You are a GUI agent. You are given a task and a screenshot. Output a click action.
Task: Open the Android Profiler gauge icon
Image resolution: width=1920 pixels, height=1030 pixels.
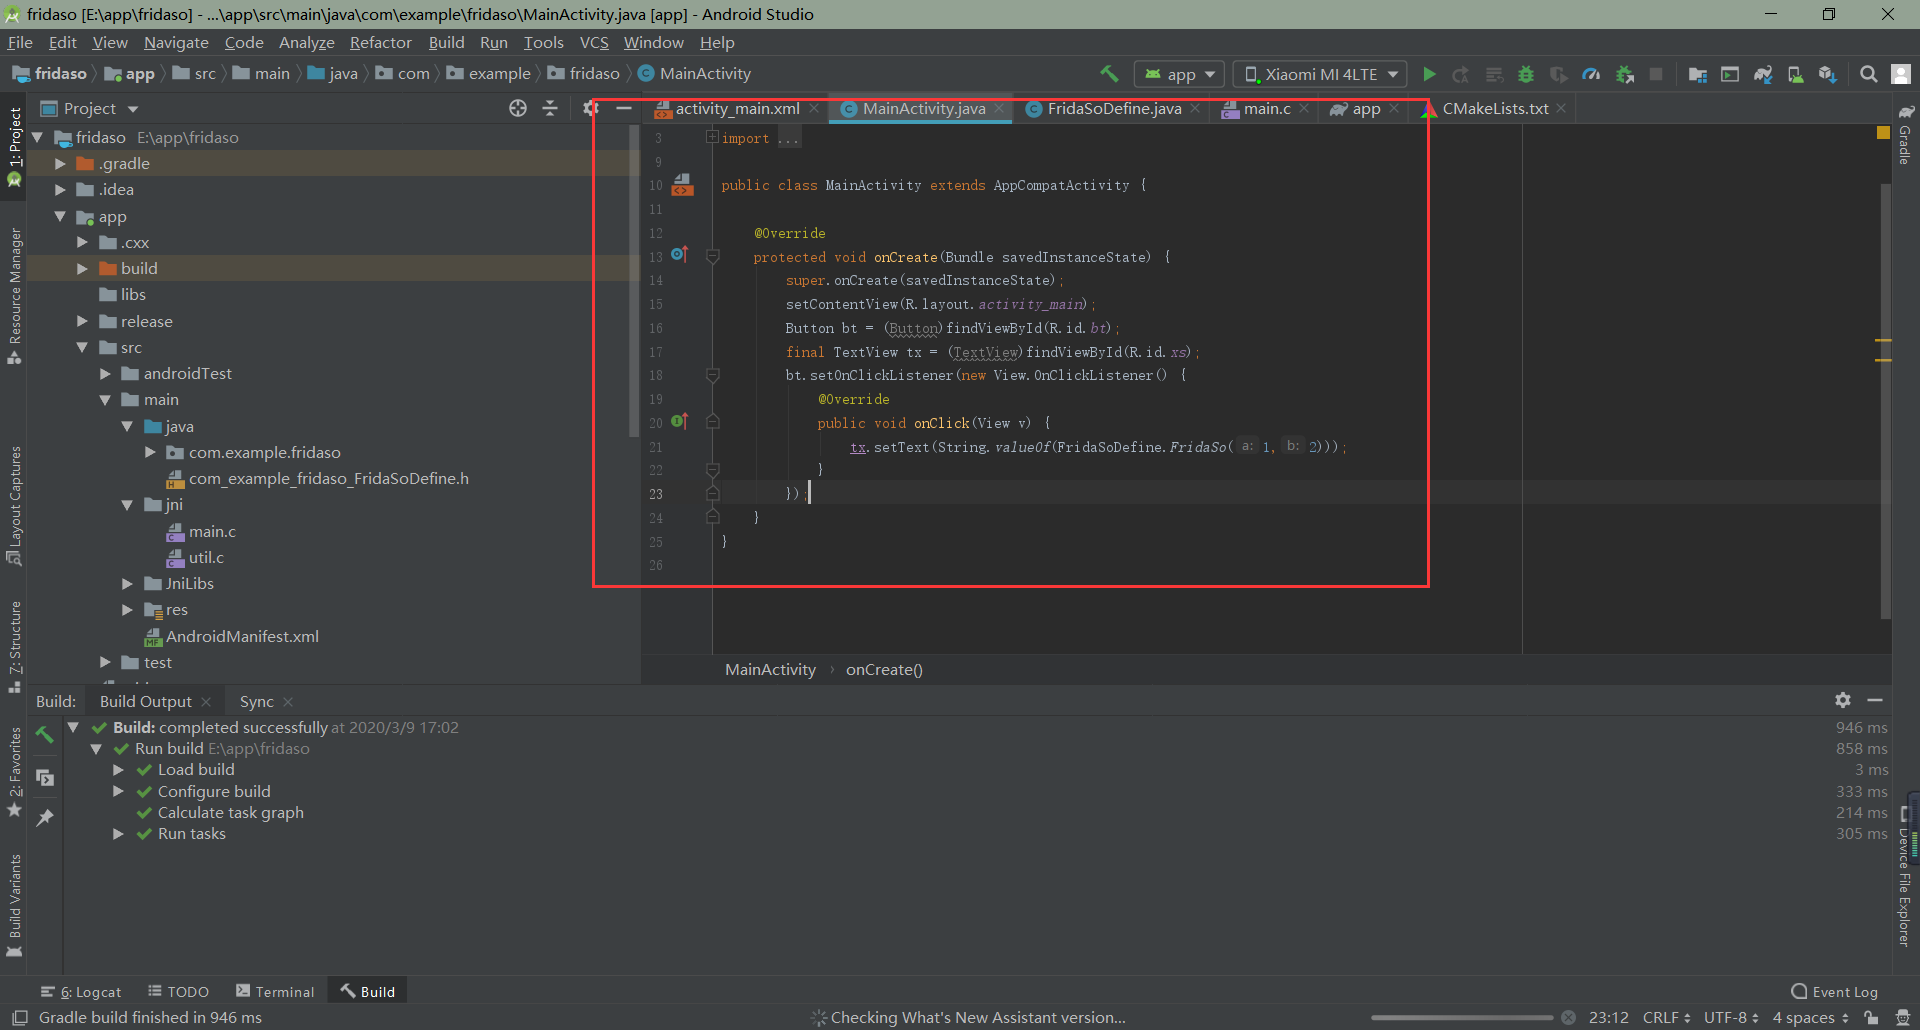(1591, 74)
